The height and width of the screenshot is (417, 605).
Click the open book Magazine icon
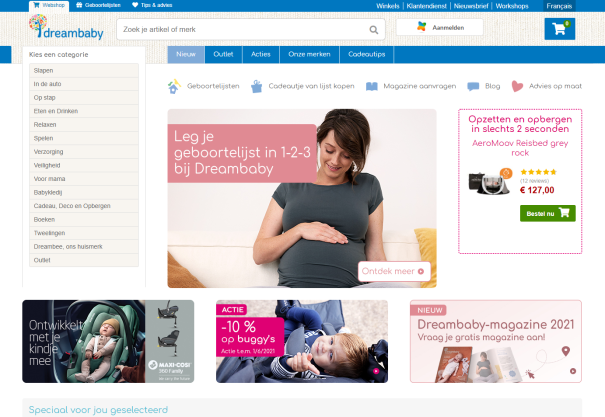pyautogui.click(x=372, y=86)
